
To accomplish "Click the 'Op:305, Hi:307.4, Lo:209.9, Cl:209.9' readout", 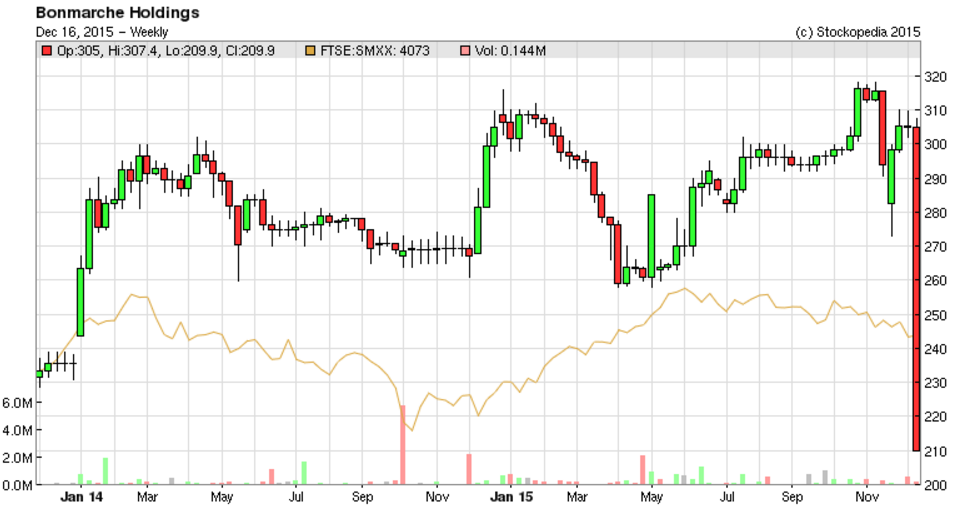I will click(166, 51).
